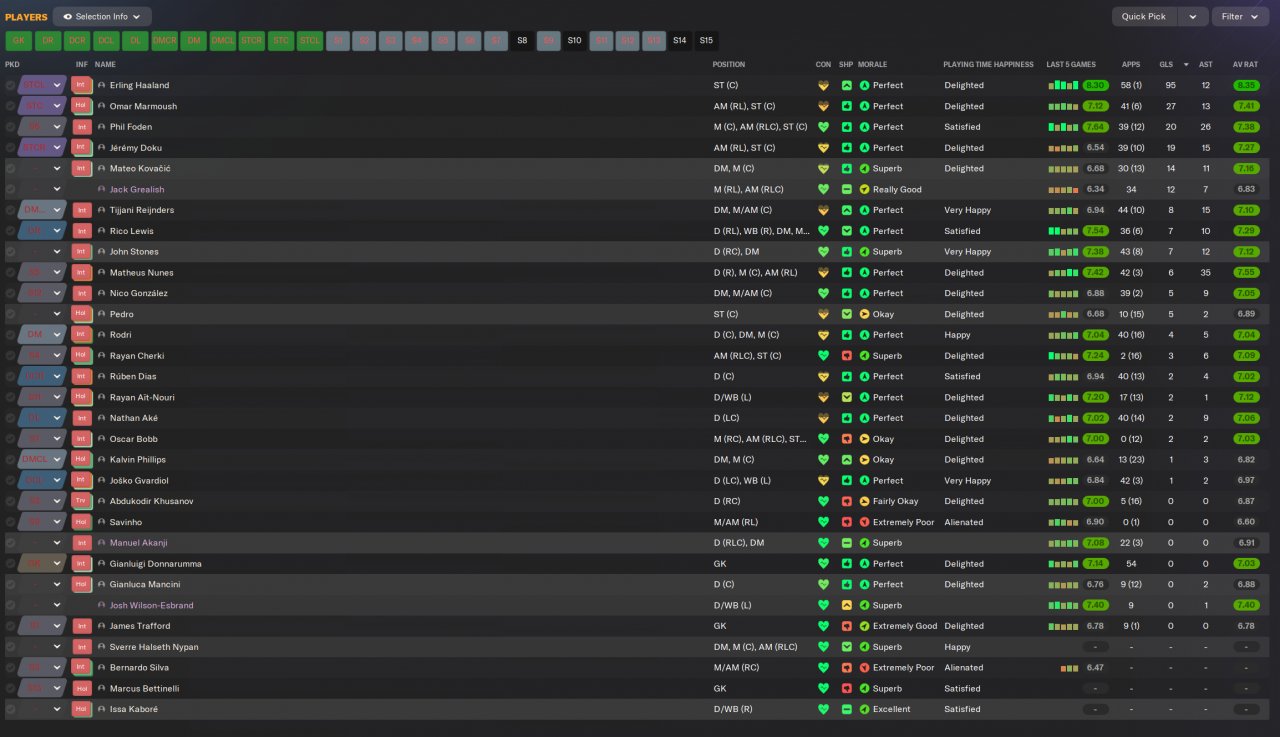This screenshot has height=737, width=1280.
Task: Select the STCL position slot
Action: pos(310,41)
